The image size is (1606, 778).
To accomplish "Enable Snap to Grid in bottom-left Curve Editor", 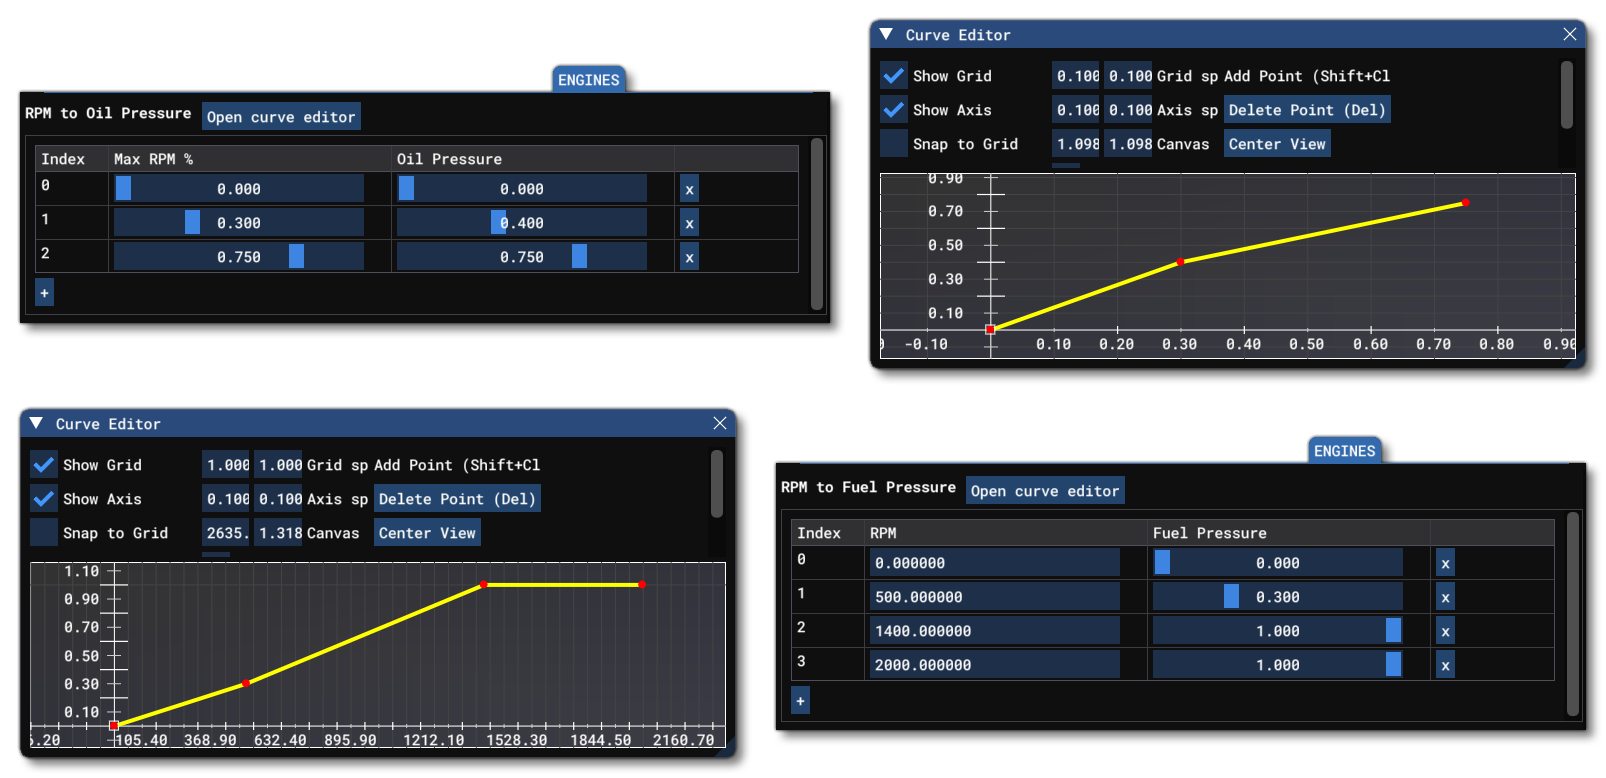I will click(x=44, y=533).
